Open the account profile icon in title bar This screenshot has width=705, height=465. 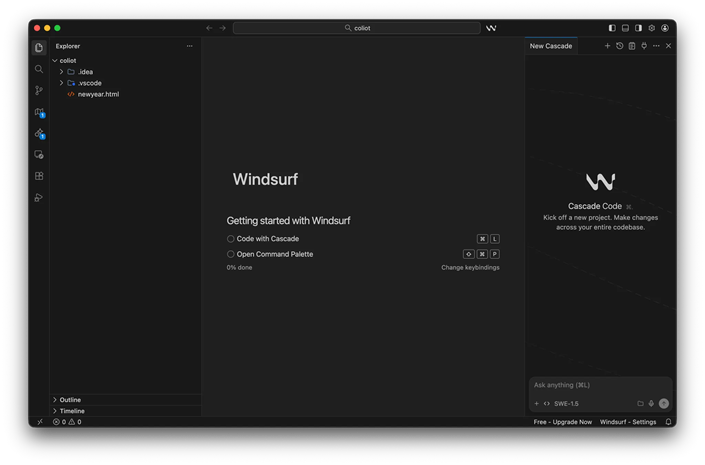(665, 28)
